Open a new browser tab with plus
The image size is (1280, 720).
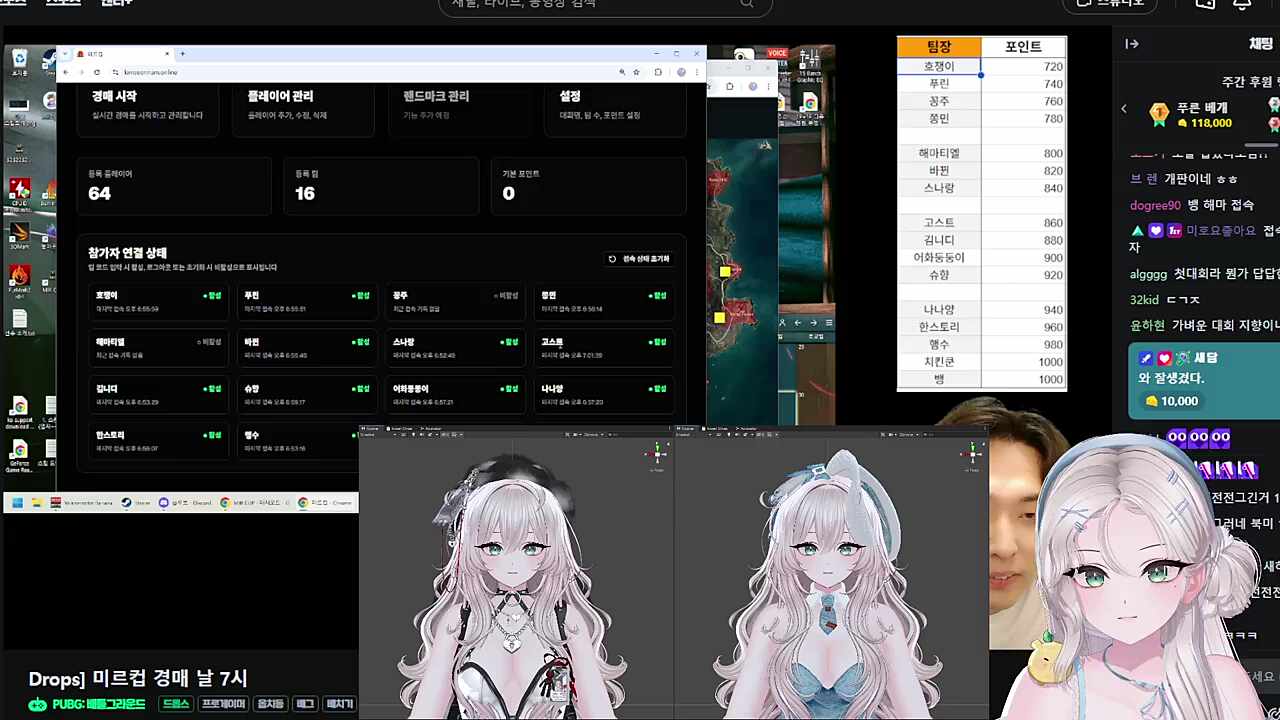182,53
